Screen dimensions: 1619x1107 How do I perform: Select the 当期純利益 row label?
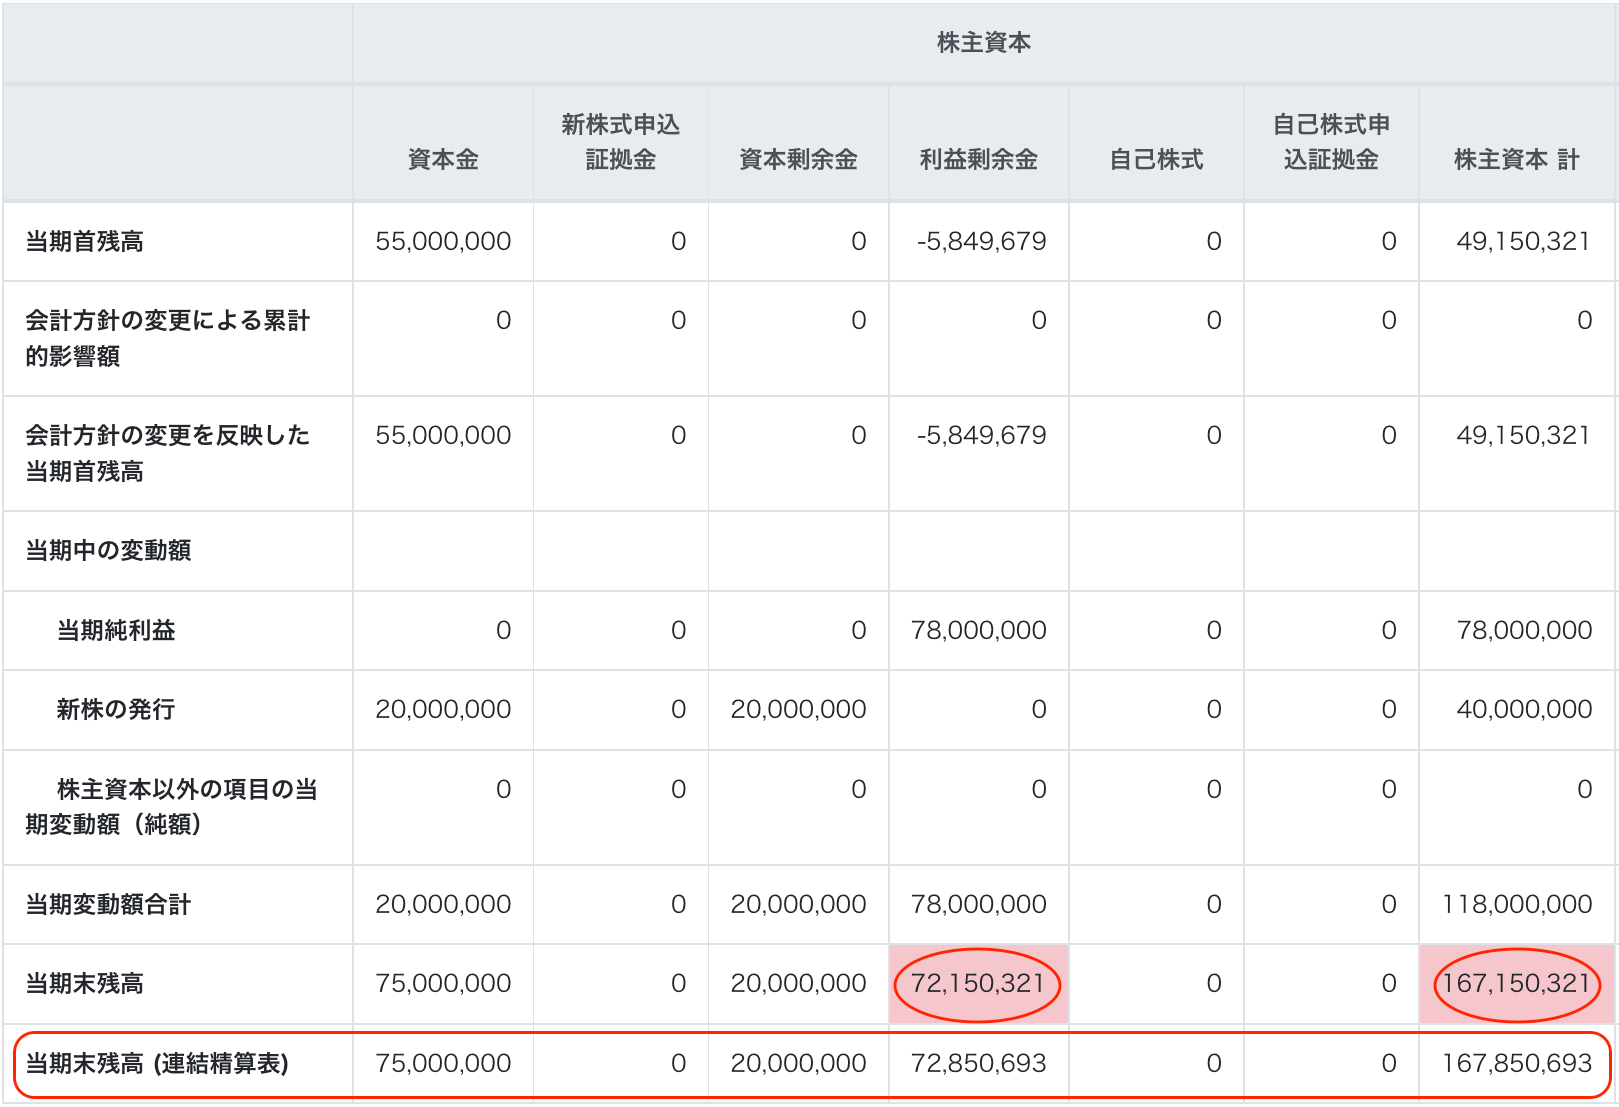point(114,630)
